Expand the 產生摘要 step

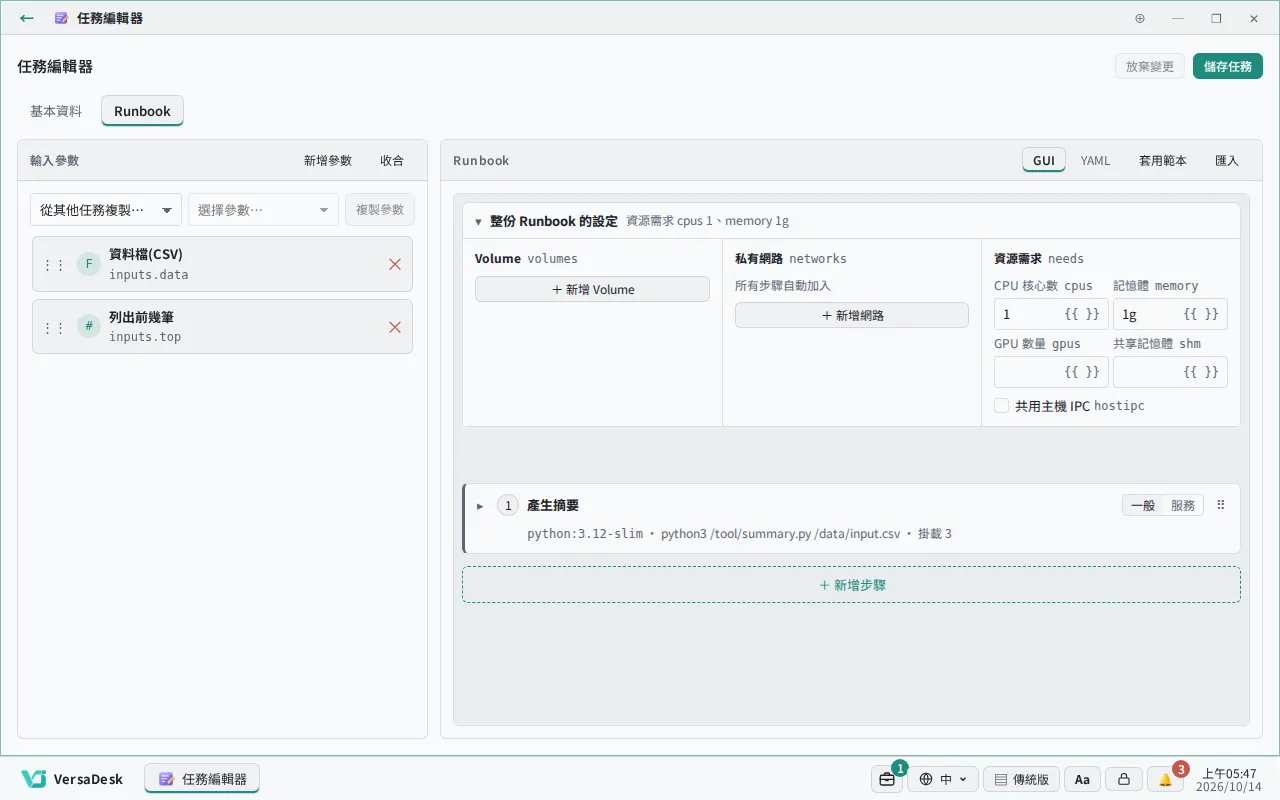point(480,506)
